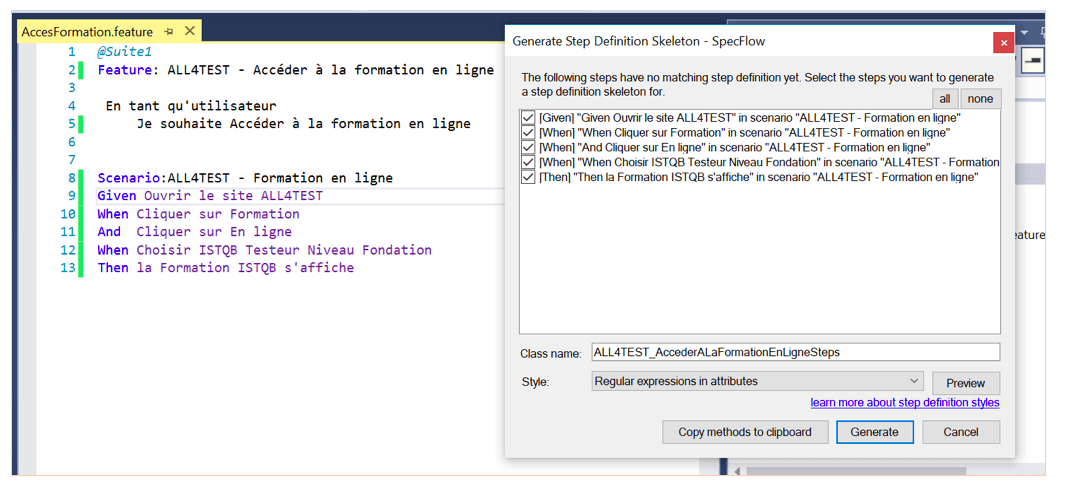Click the horizontal scrollbar thumb at the bottom
1072x499 pixels.
click(856, 472)
